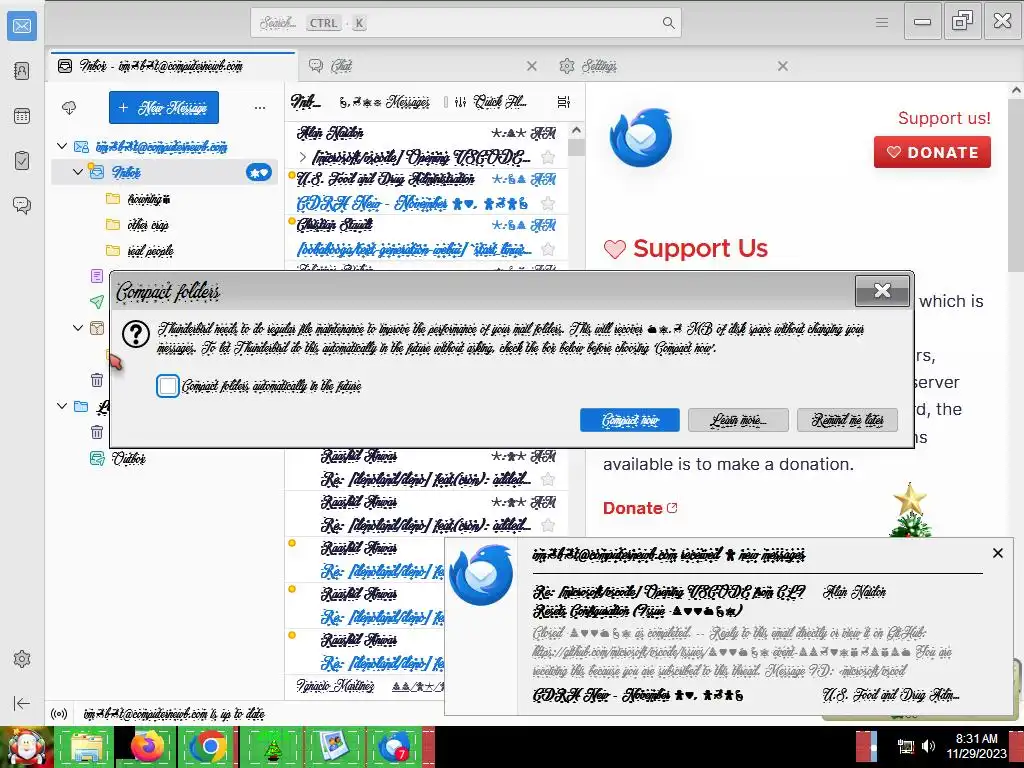Click the Remind me later button
1024x768 pixels.
pos(847,420)
